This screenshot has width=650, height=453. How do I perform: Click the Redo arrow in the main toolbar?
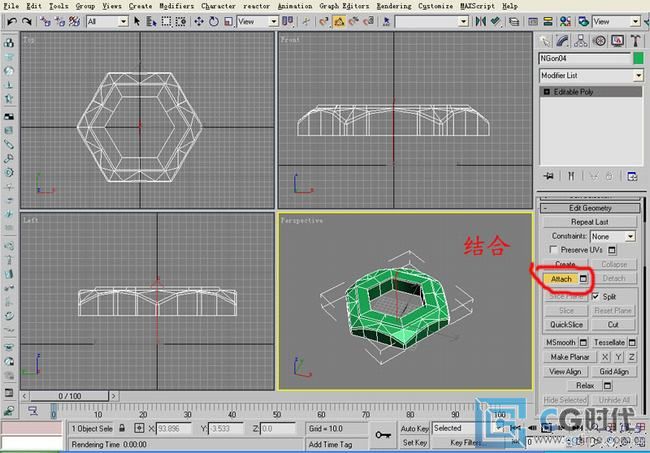[x=27, y=21]
